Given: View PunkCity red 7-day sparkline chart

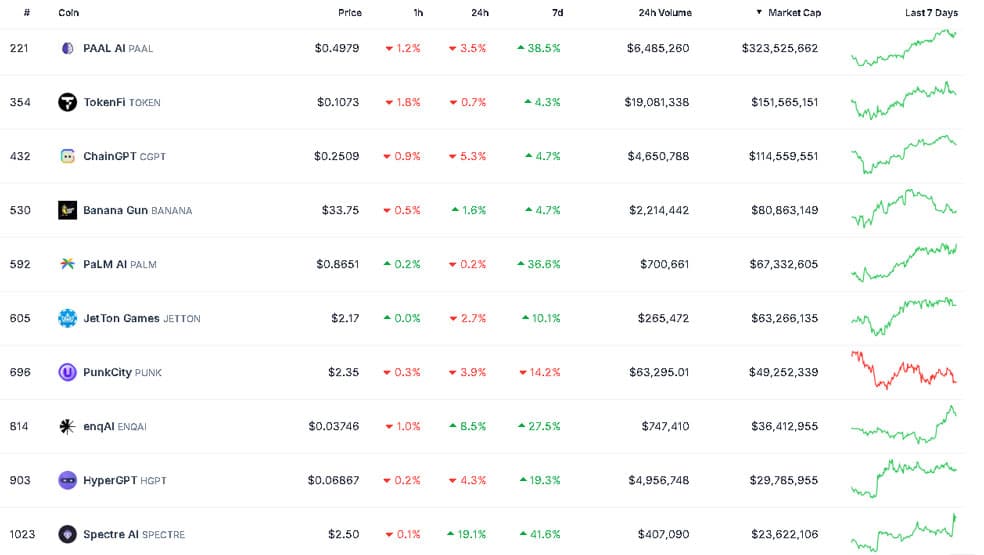Looking at the screenshot, I should (x=904, y=370).
